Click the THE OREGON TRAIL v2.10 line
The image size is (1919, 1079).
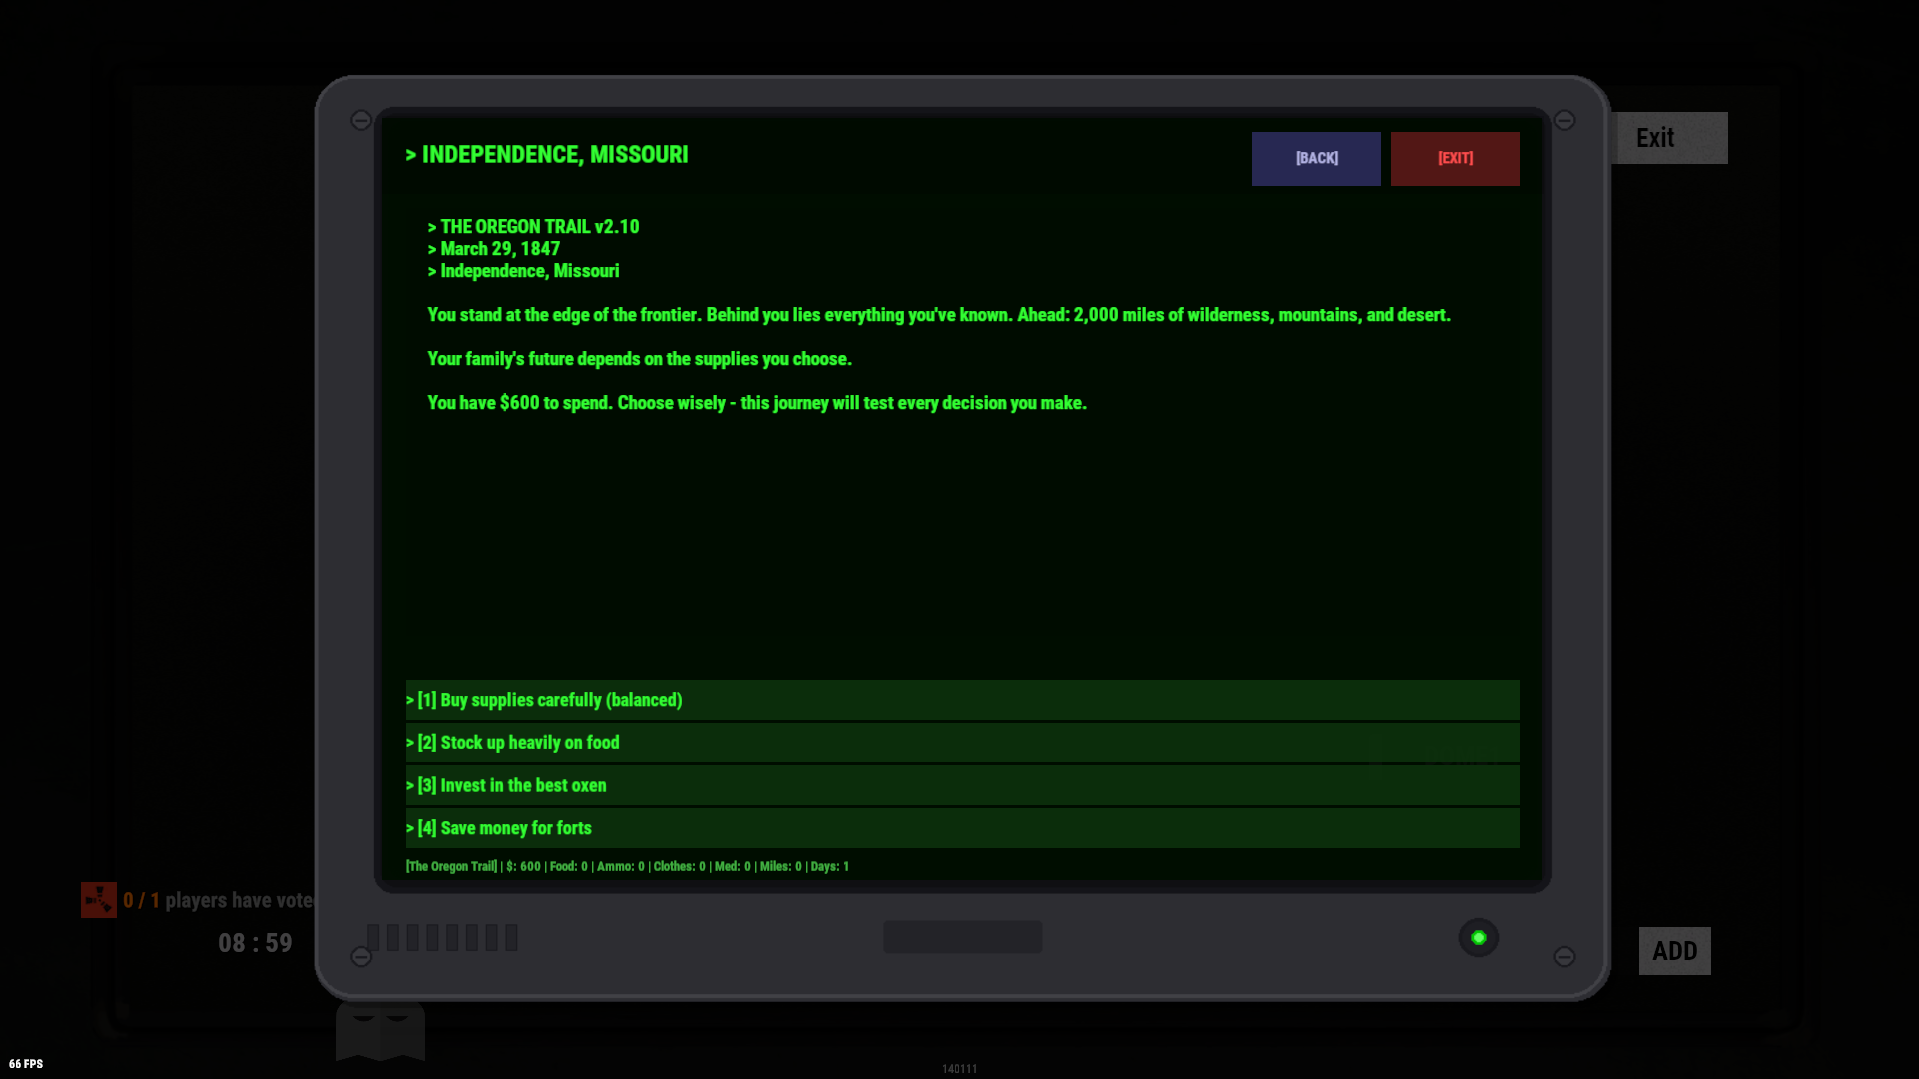(x=534, y=227)
